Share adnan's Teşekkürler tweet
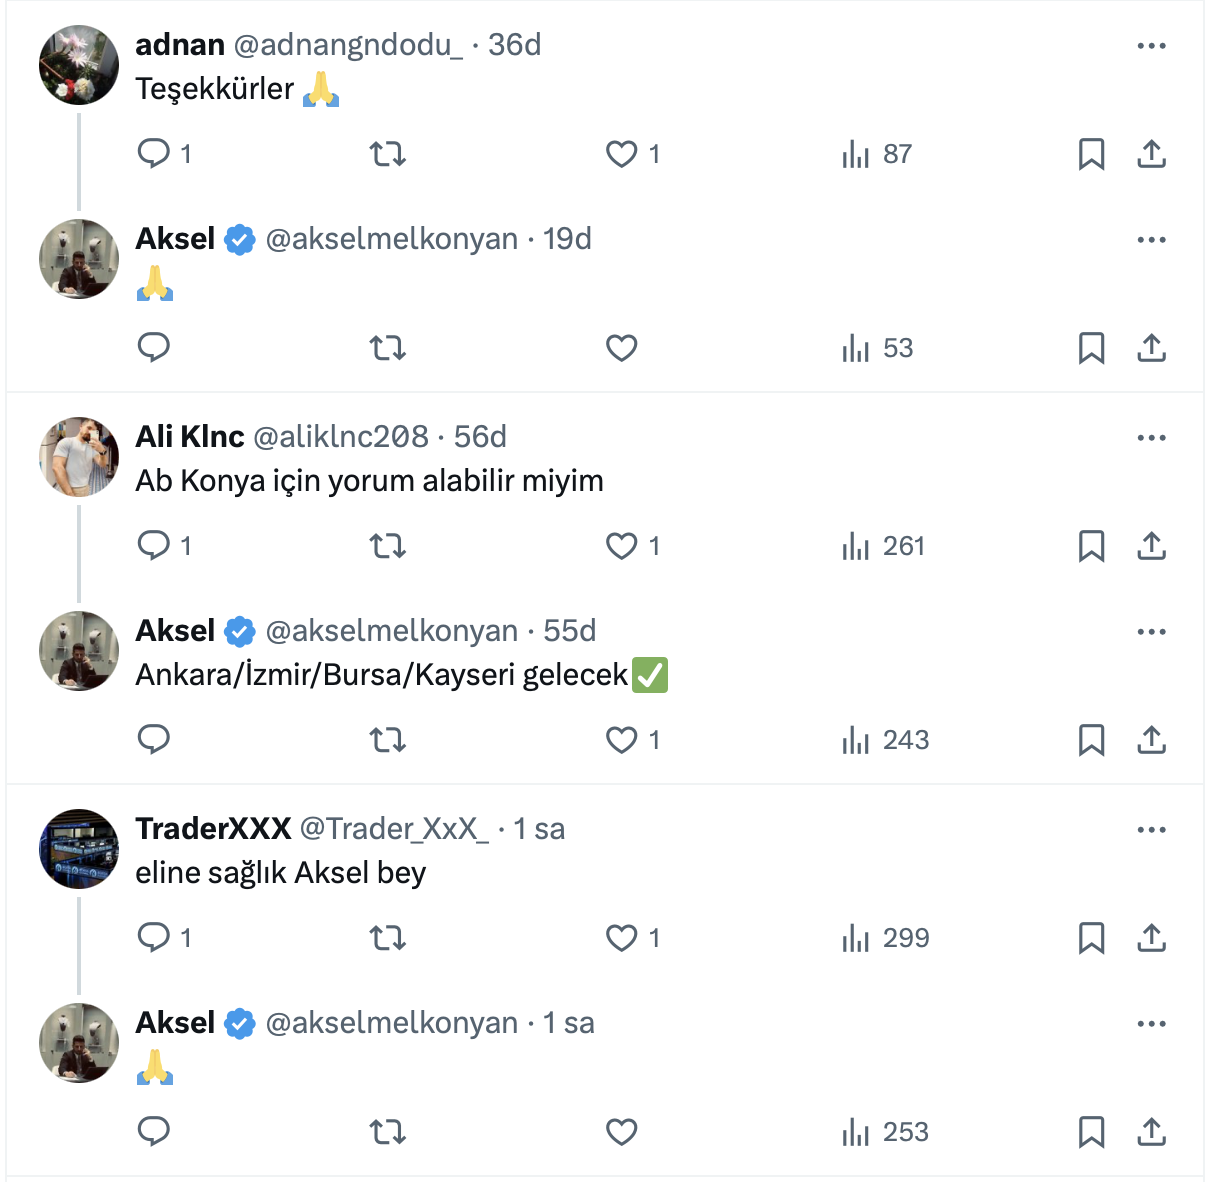 tap(1151, 154)
